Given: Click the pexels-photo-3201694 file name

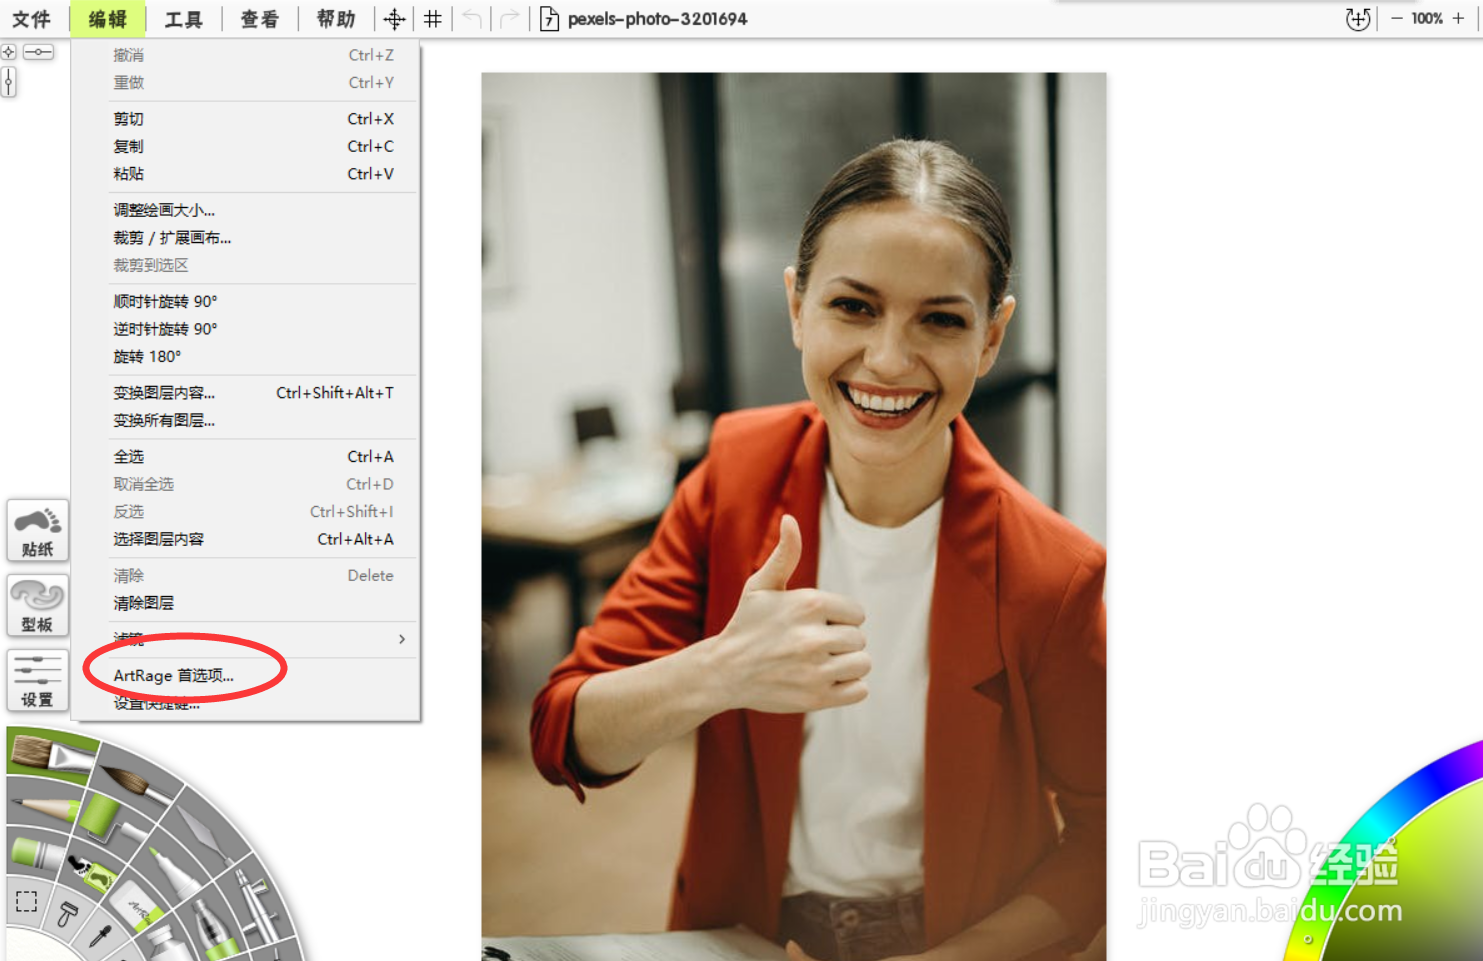Looking at the screenshot, I should click(658, 19).
